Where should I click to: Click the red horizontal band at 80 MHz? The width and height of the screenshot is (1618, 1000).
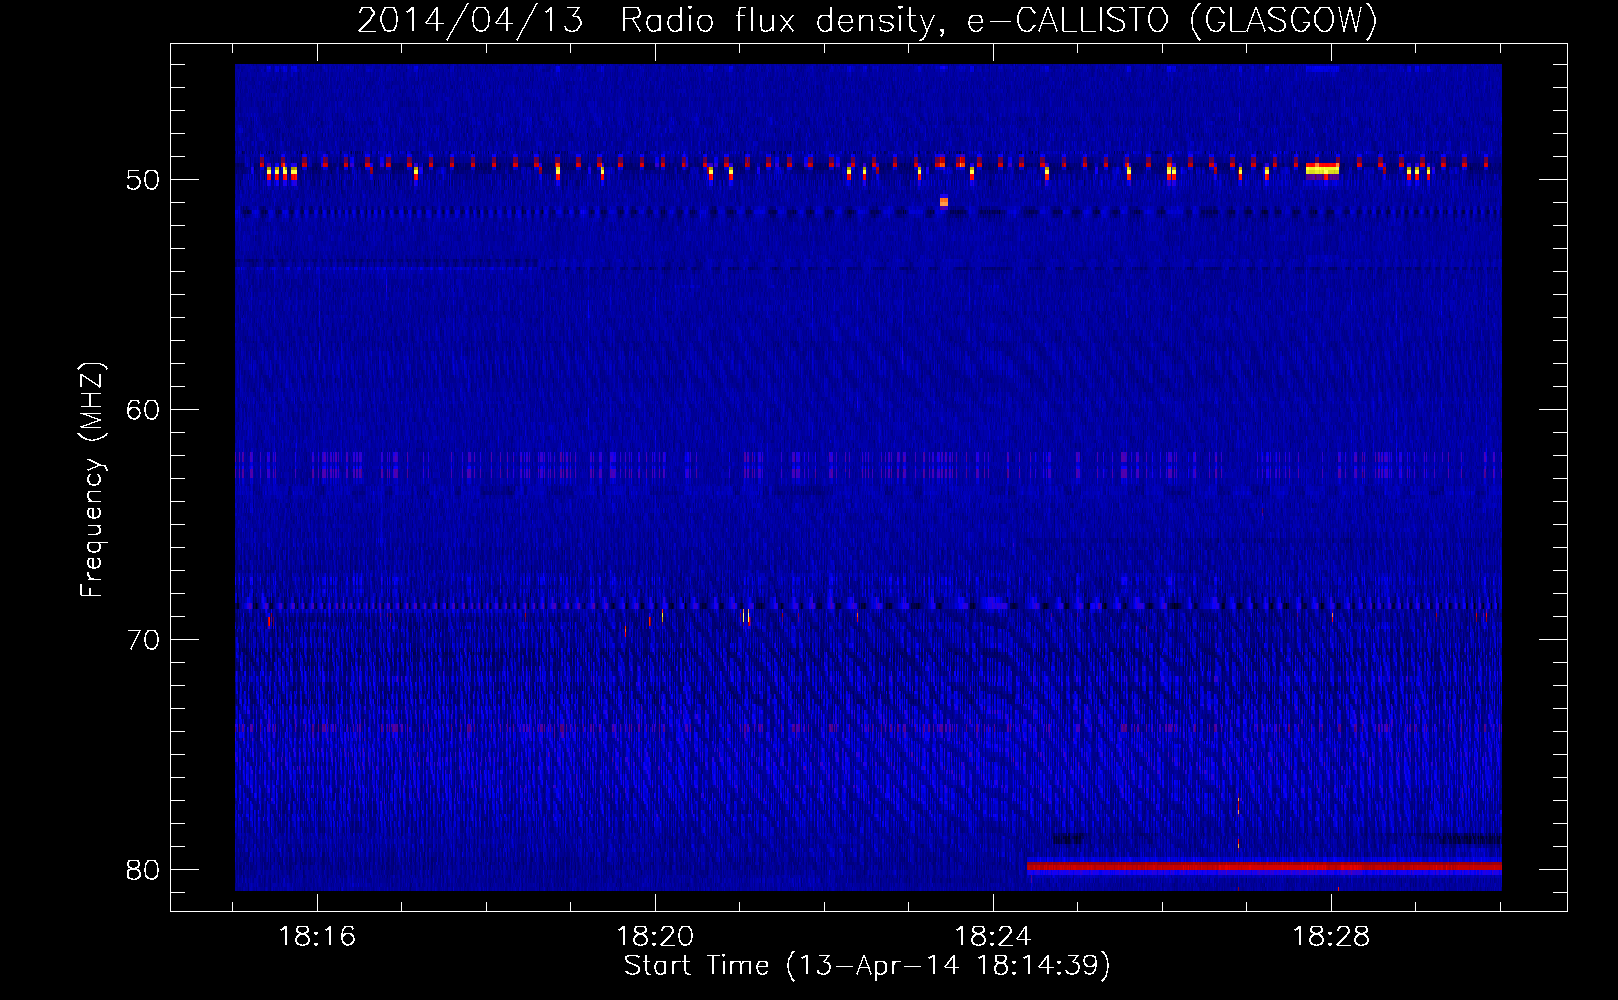click(1264, 866)
